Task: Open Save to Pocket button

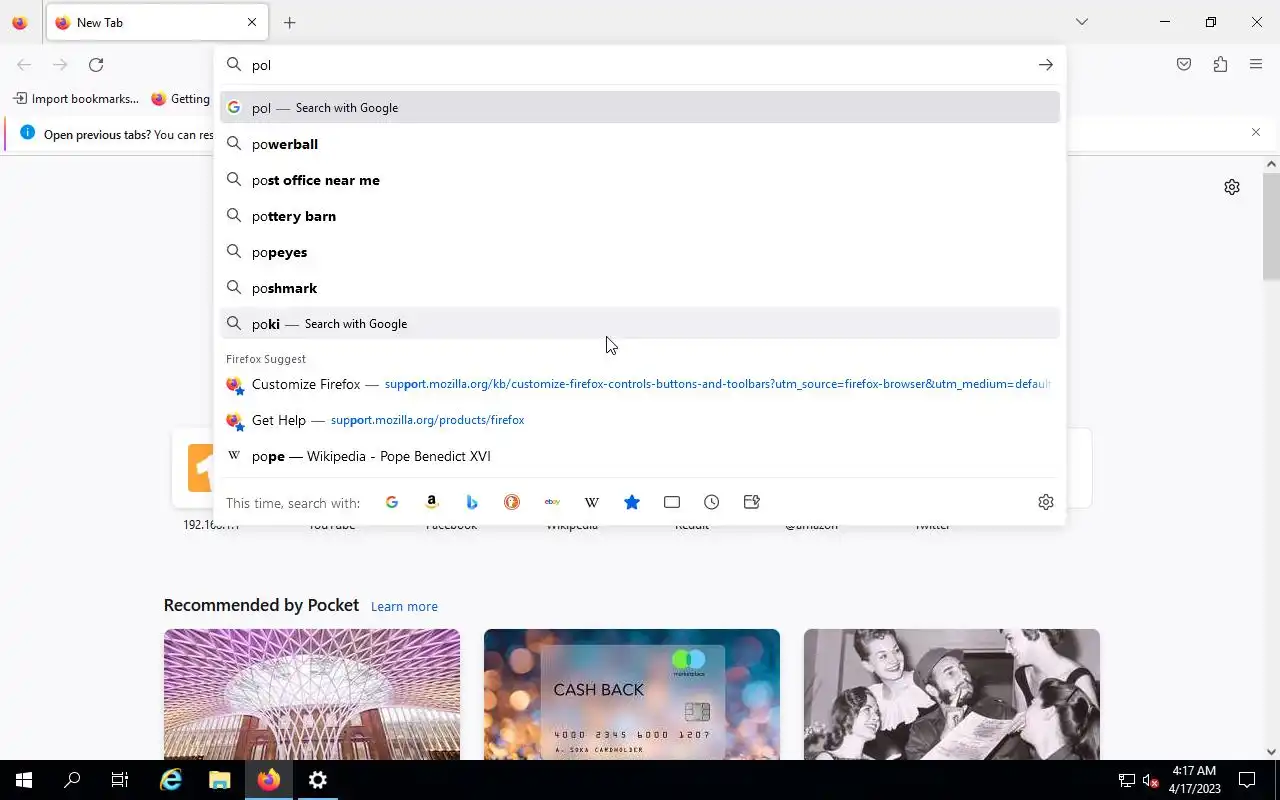Action: tap(1184, 65)
